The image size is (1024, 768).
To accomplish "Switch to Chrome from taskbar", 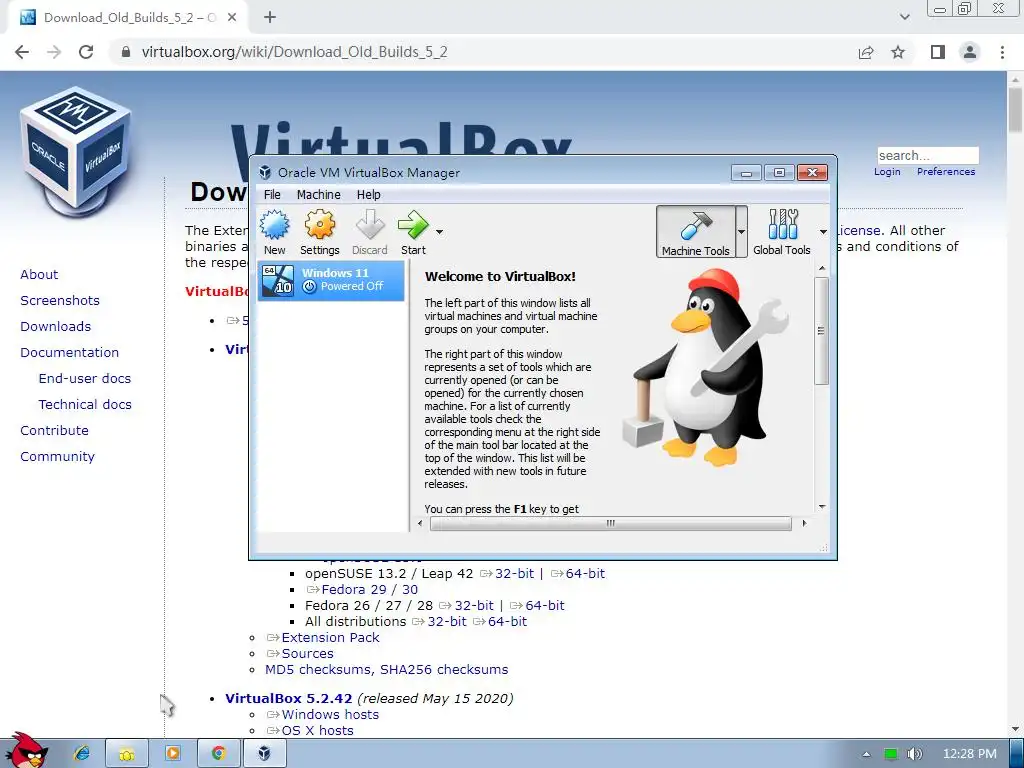I will click(x=218, y=754).
